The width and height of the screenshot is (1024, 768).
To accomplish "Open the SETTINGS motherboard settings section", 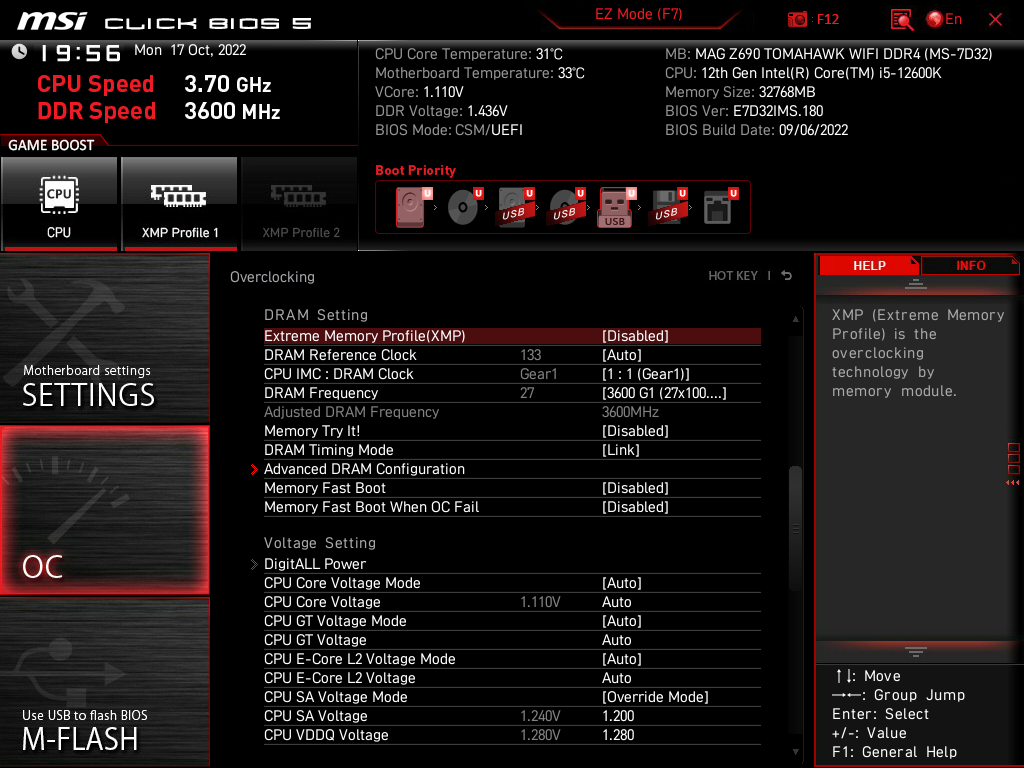I will [104, 338].
